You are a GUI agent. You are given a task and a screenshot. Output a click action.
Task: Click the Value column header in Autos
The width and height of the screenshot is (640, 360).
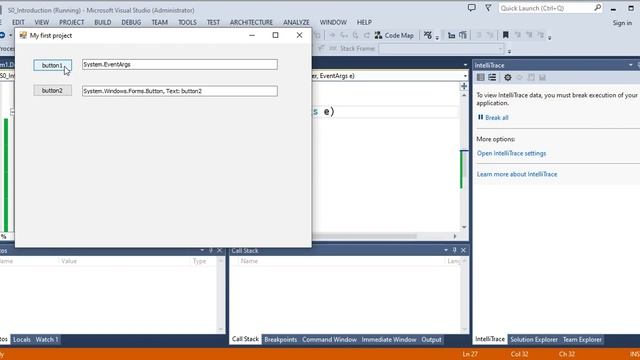tap(69, 261)
